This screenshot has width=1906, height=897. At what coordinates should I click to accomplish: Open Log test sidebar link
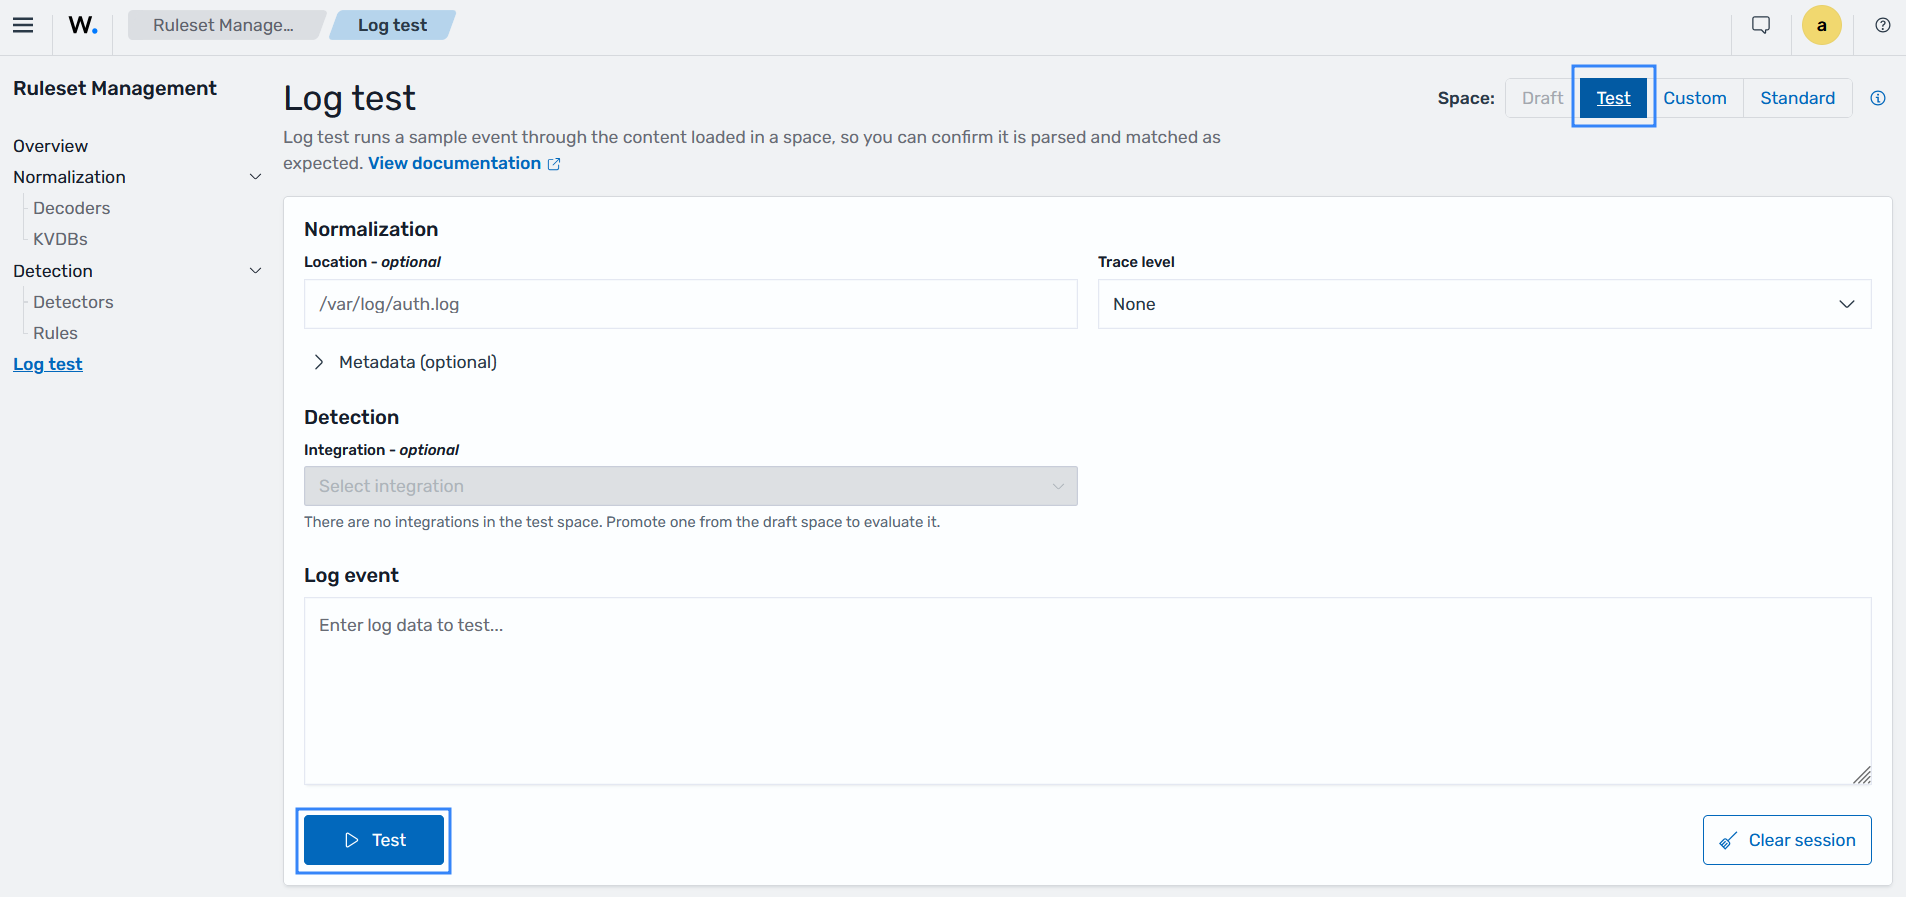coord(48,364)
